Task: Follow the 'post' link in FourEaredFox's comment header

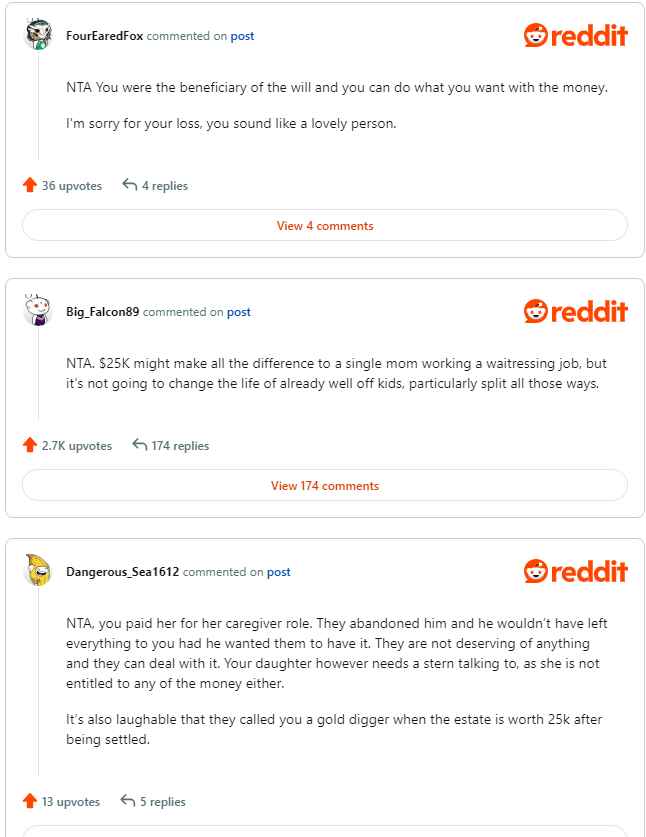Action: coord(242,36)
